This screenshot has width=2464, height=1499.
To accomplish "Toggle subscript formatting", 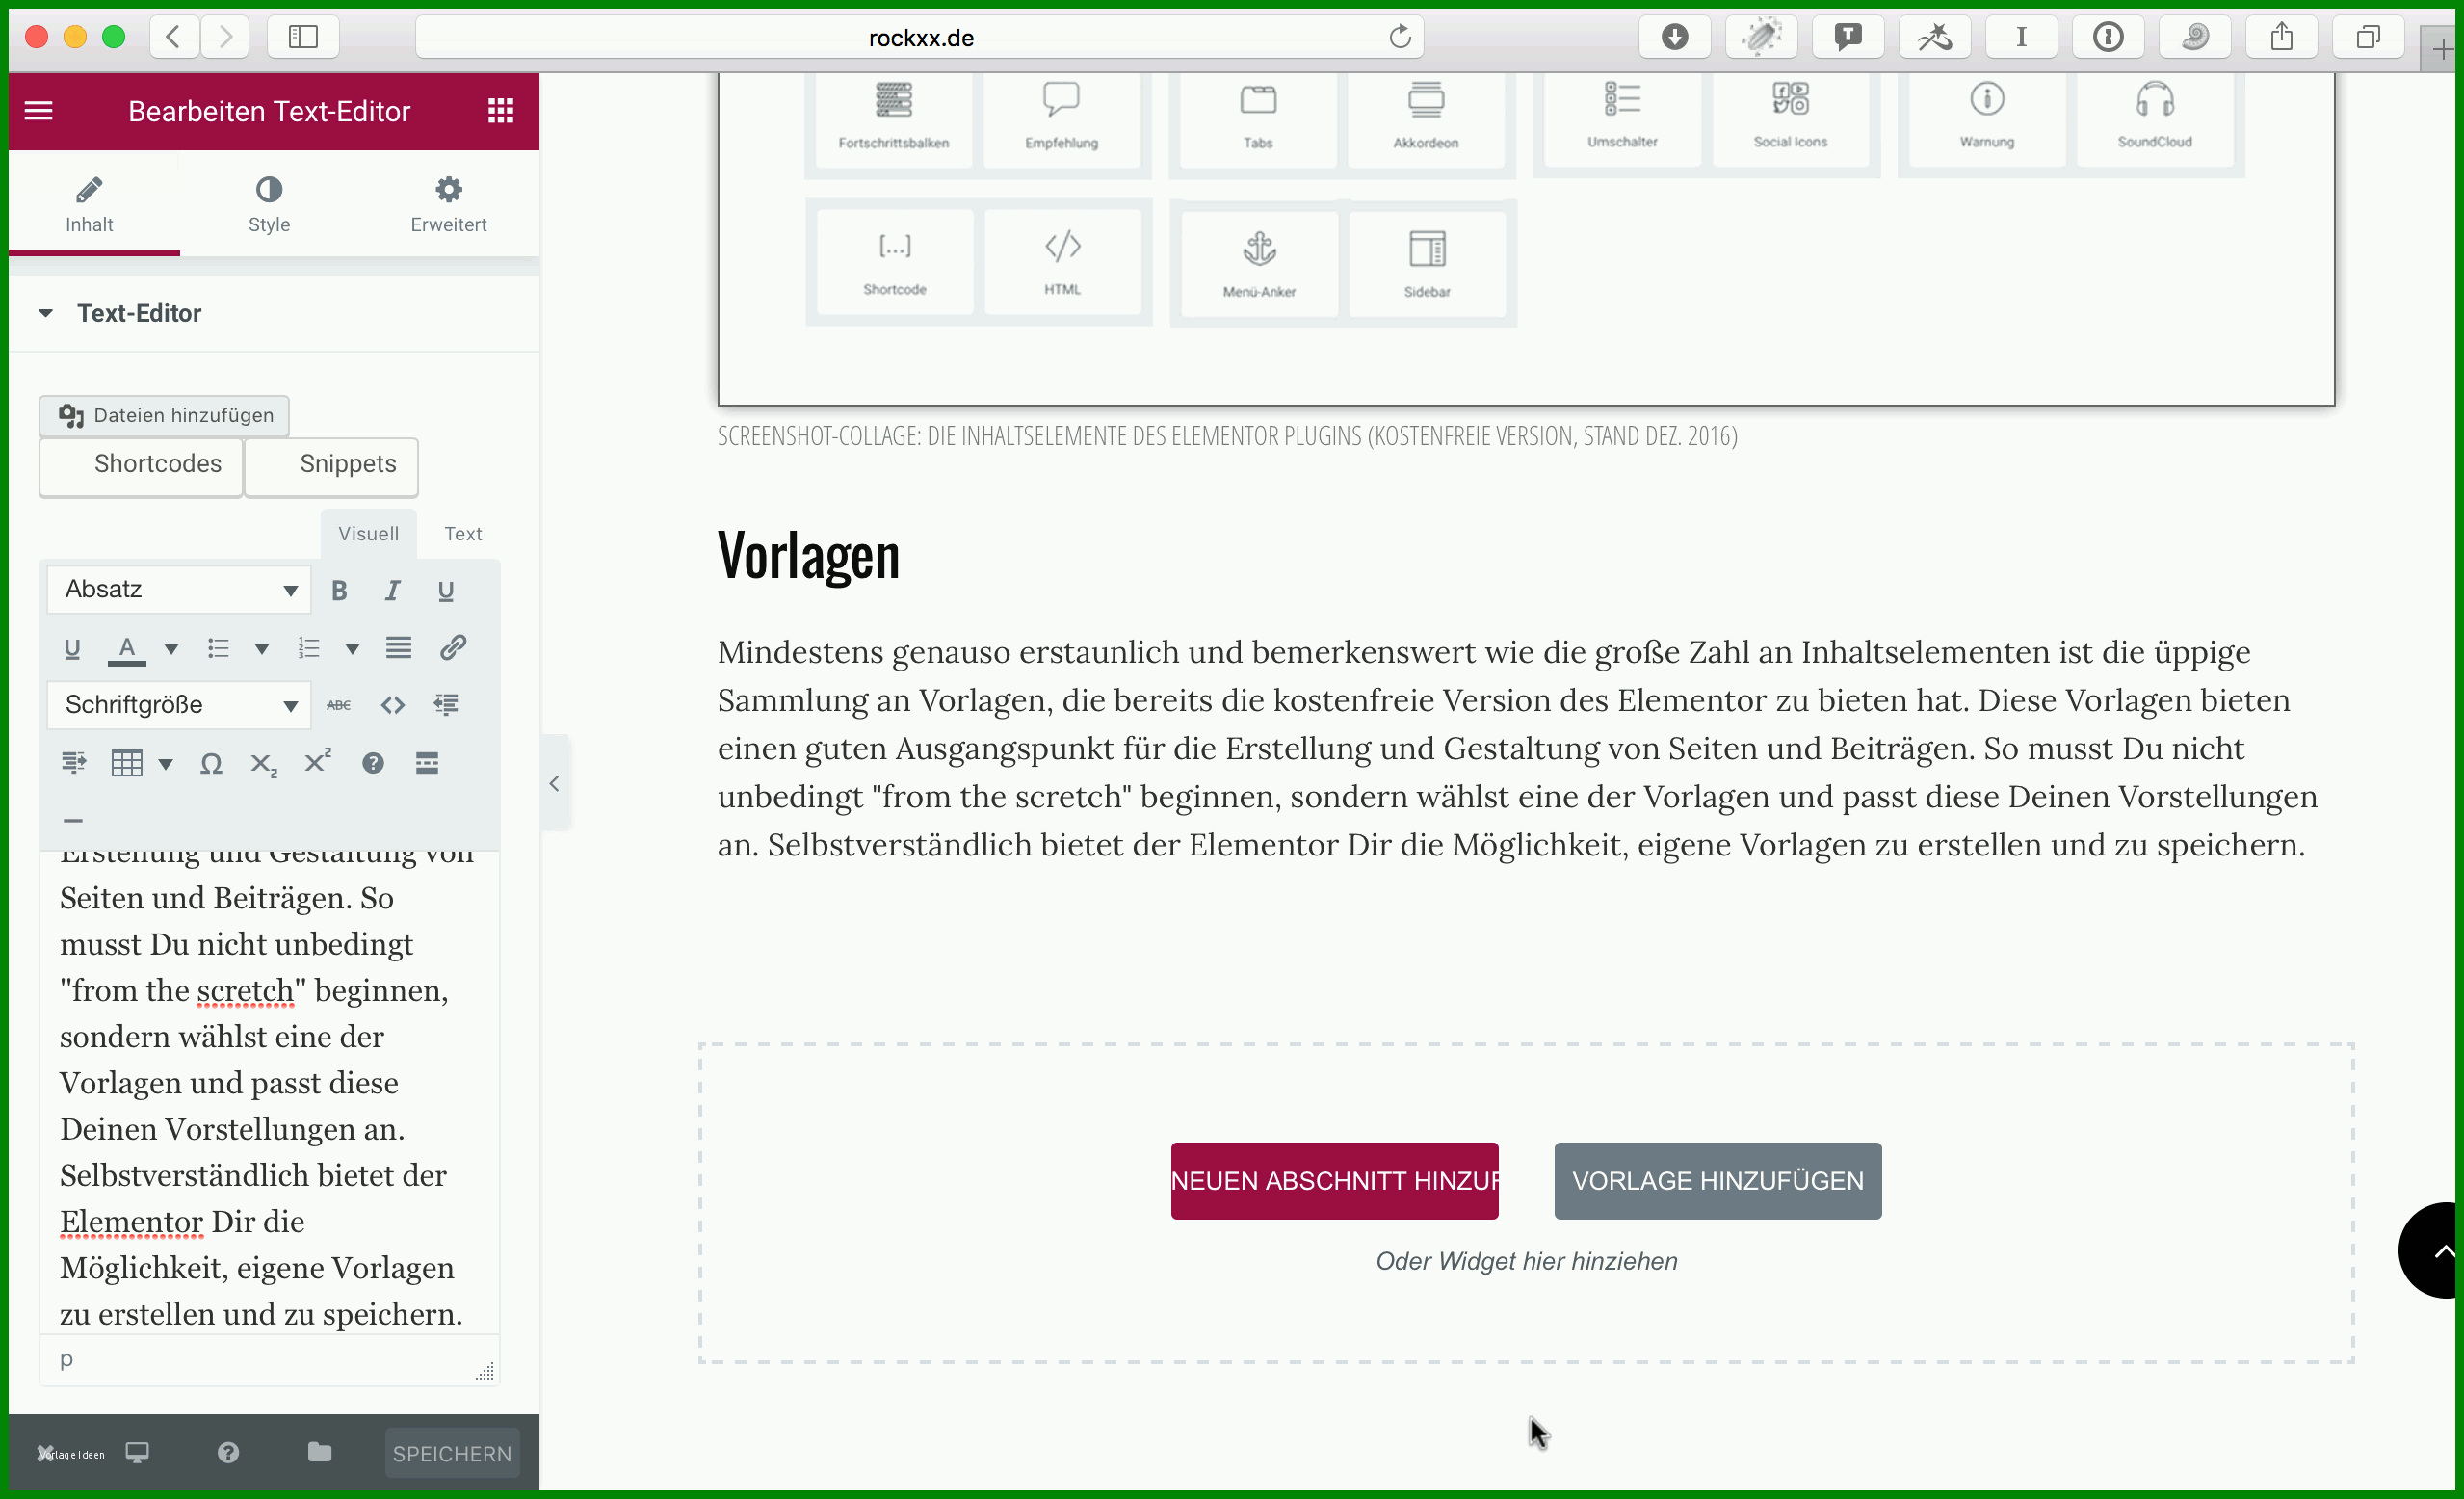I will (x=264, y=764).
